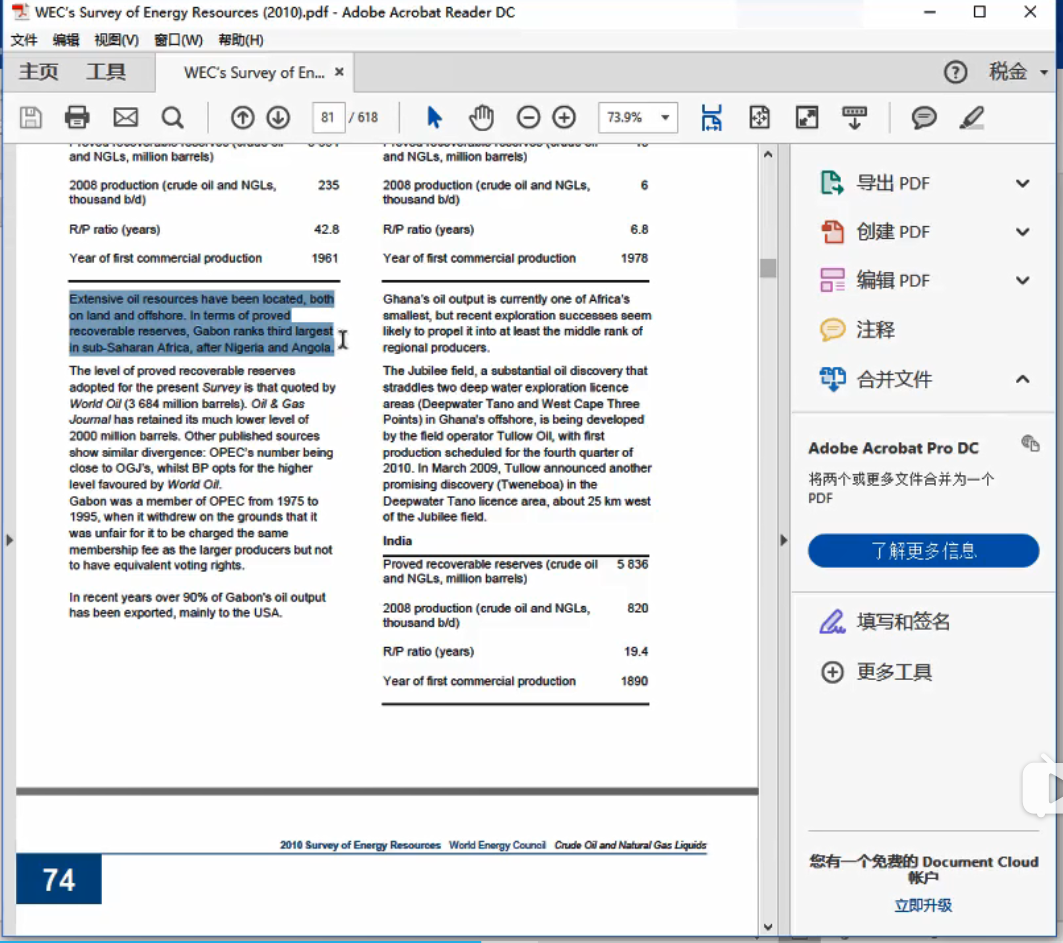Viewport: 1063px width, 943px height.
Task: Click the small copy icon beside Acrobat Pro DC
Action: pyautogui.click(x=1030, y=444)
